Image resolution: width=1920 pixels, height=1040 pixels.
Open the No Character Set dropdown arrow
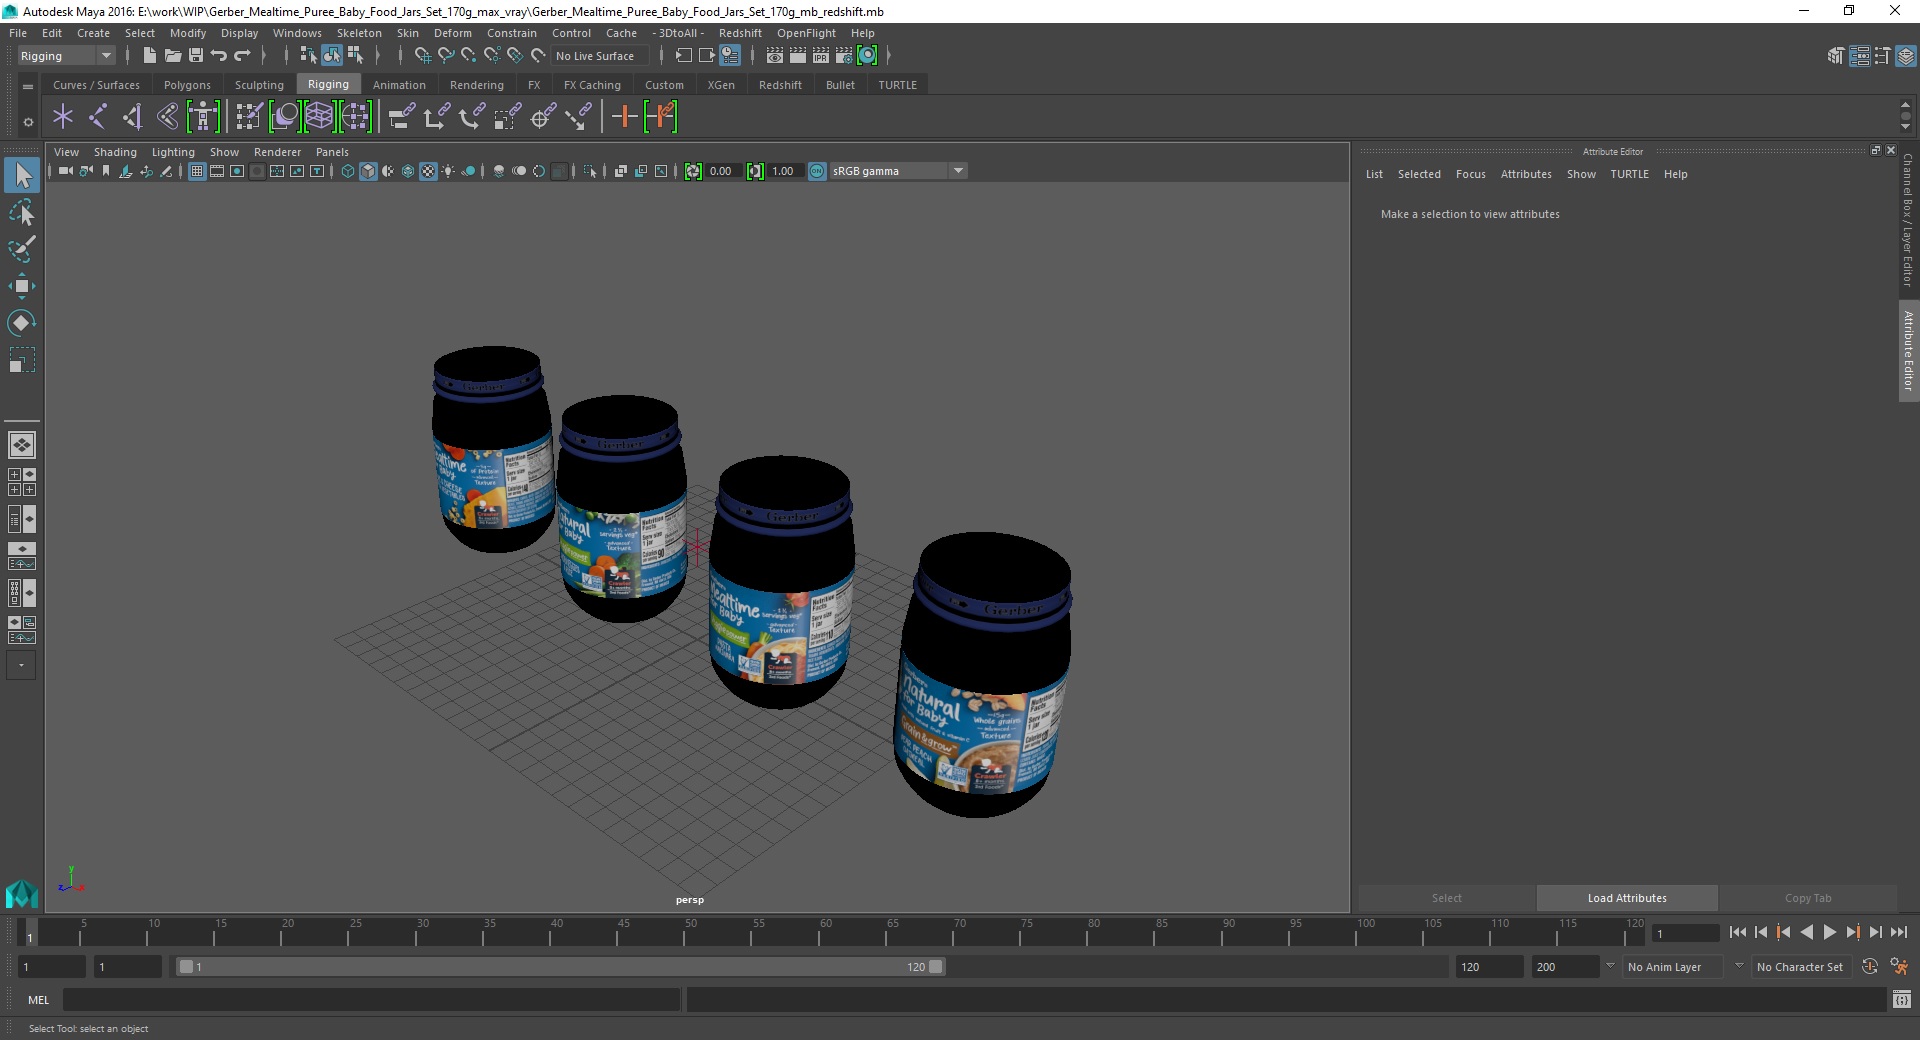(1739, 967)
